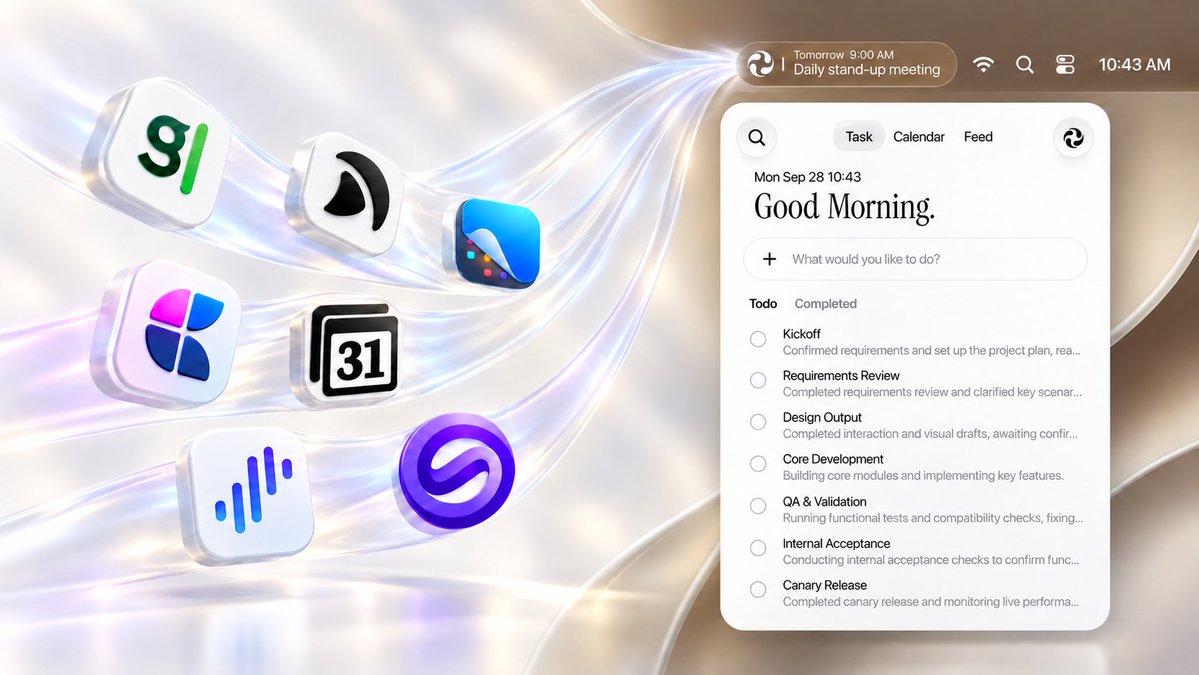Click the swirl logo in panel top-right
This screenshot has width=1199, height=675.
[1073, 138]
